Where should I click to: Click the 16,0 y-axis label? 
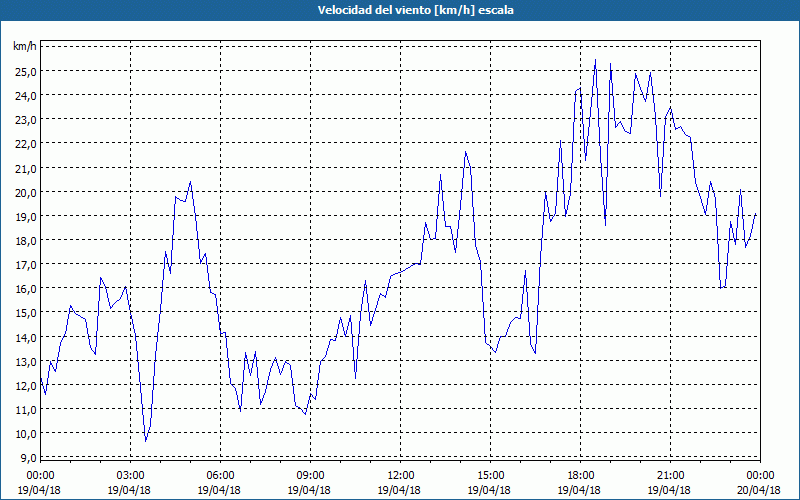[x=26, y=289]
